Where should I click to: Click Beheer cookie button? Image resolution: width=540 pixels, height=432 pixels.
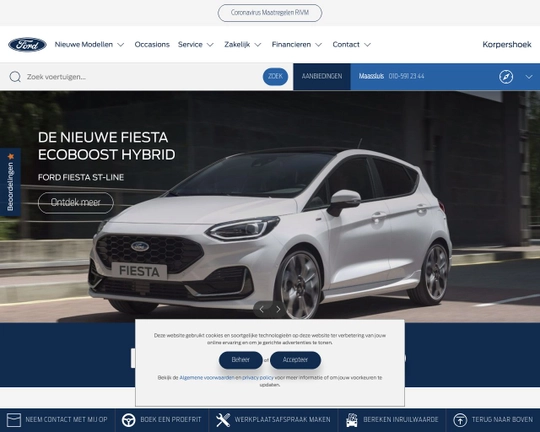click(240, 360)
